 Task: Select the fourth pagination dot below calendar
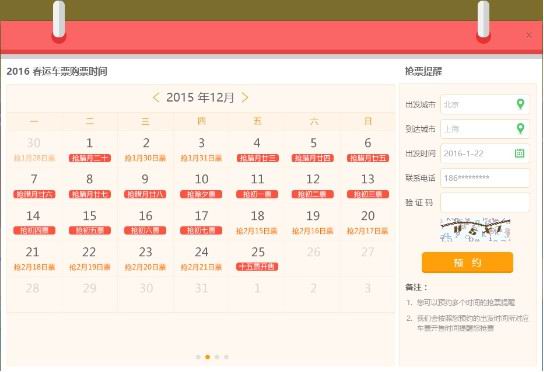tap(226, 357)
